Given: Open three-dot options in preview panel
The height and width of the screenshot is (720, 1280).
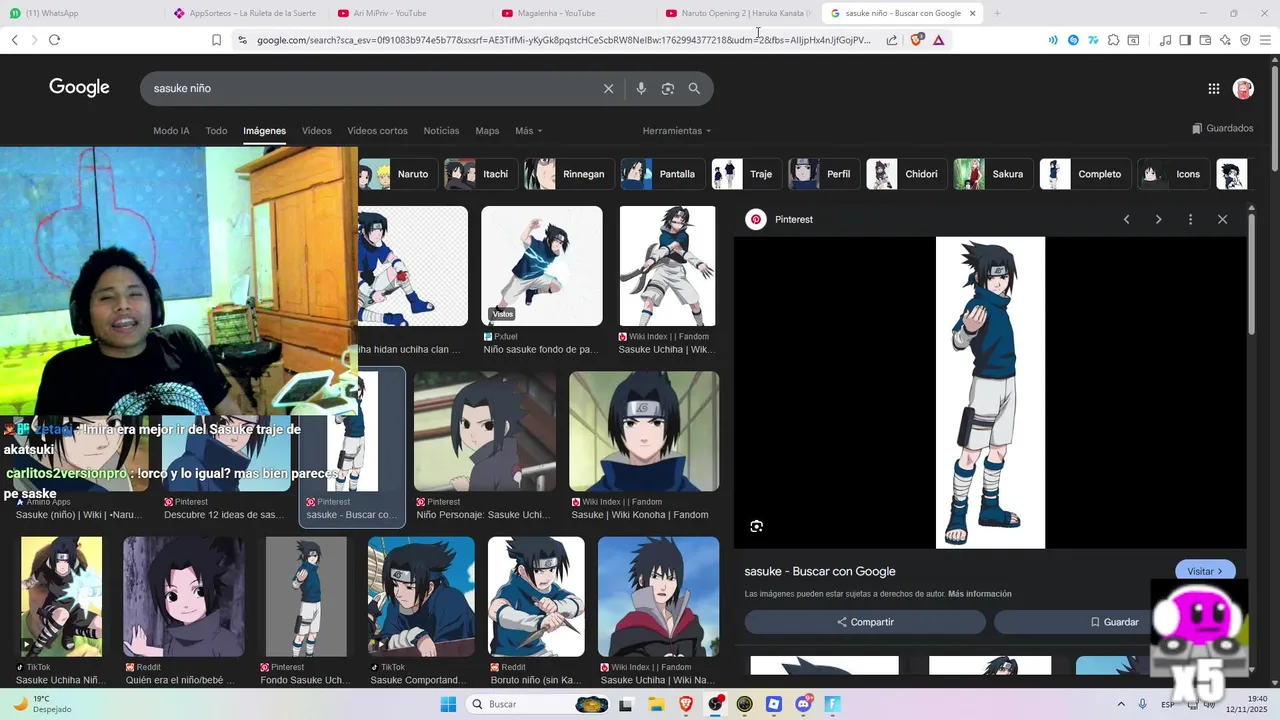Looking at the screenshot, I should (1190, 219).
